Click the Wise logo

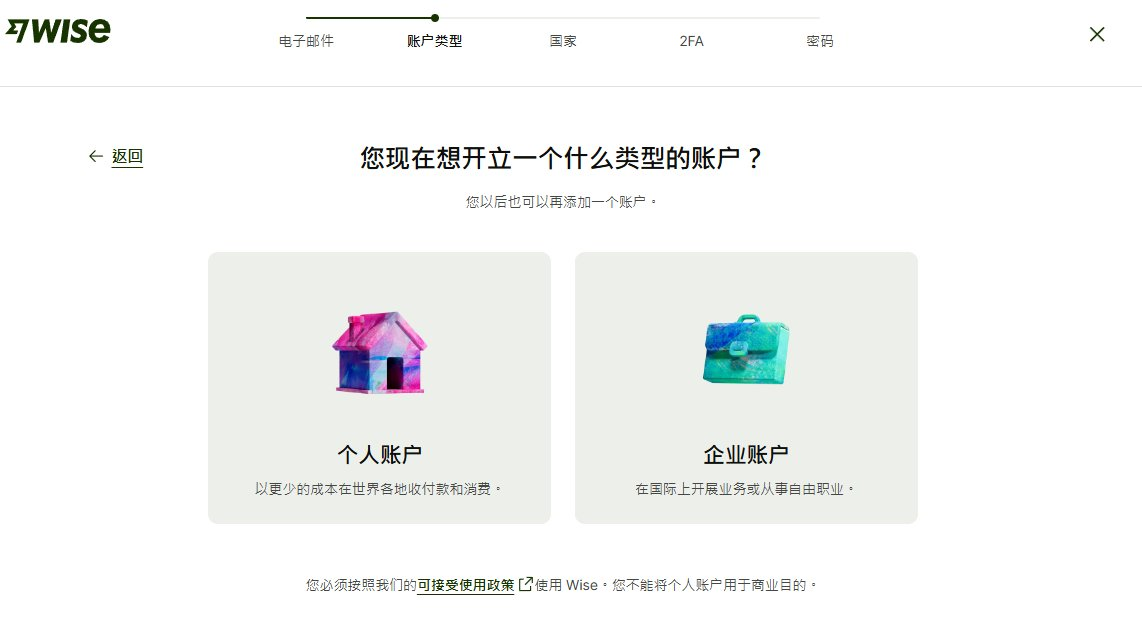[58, 31]
